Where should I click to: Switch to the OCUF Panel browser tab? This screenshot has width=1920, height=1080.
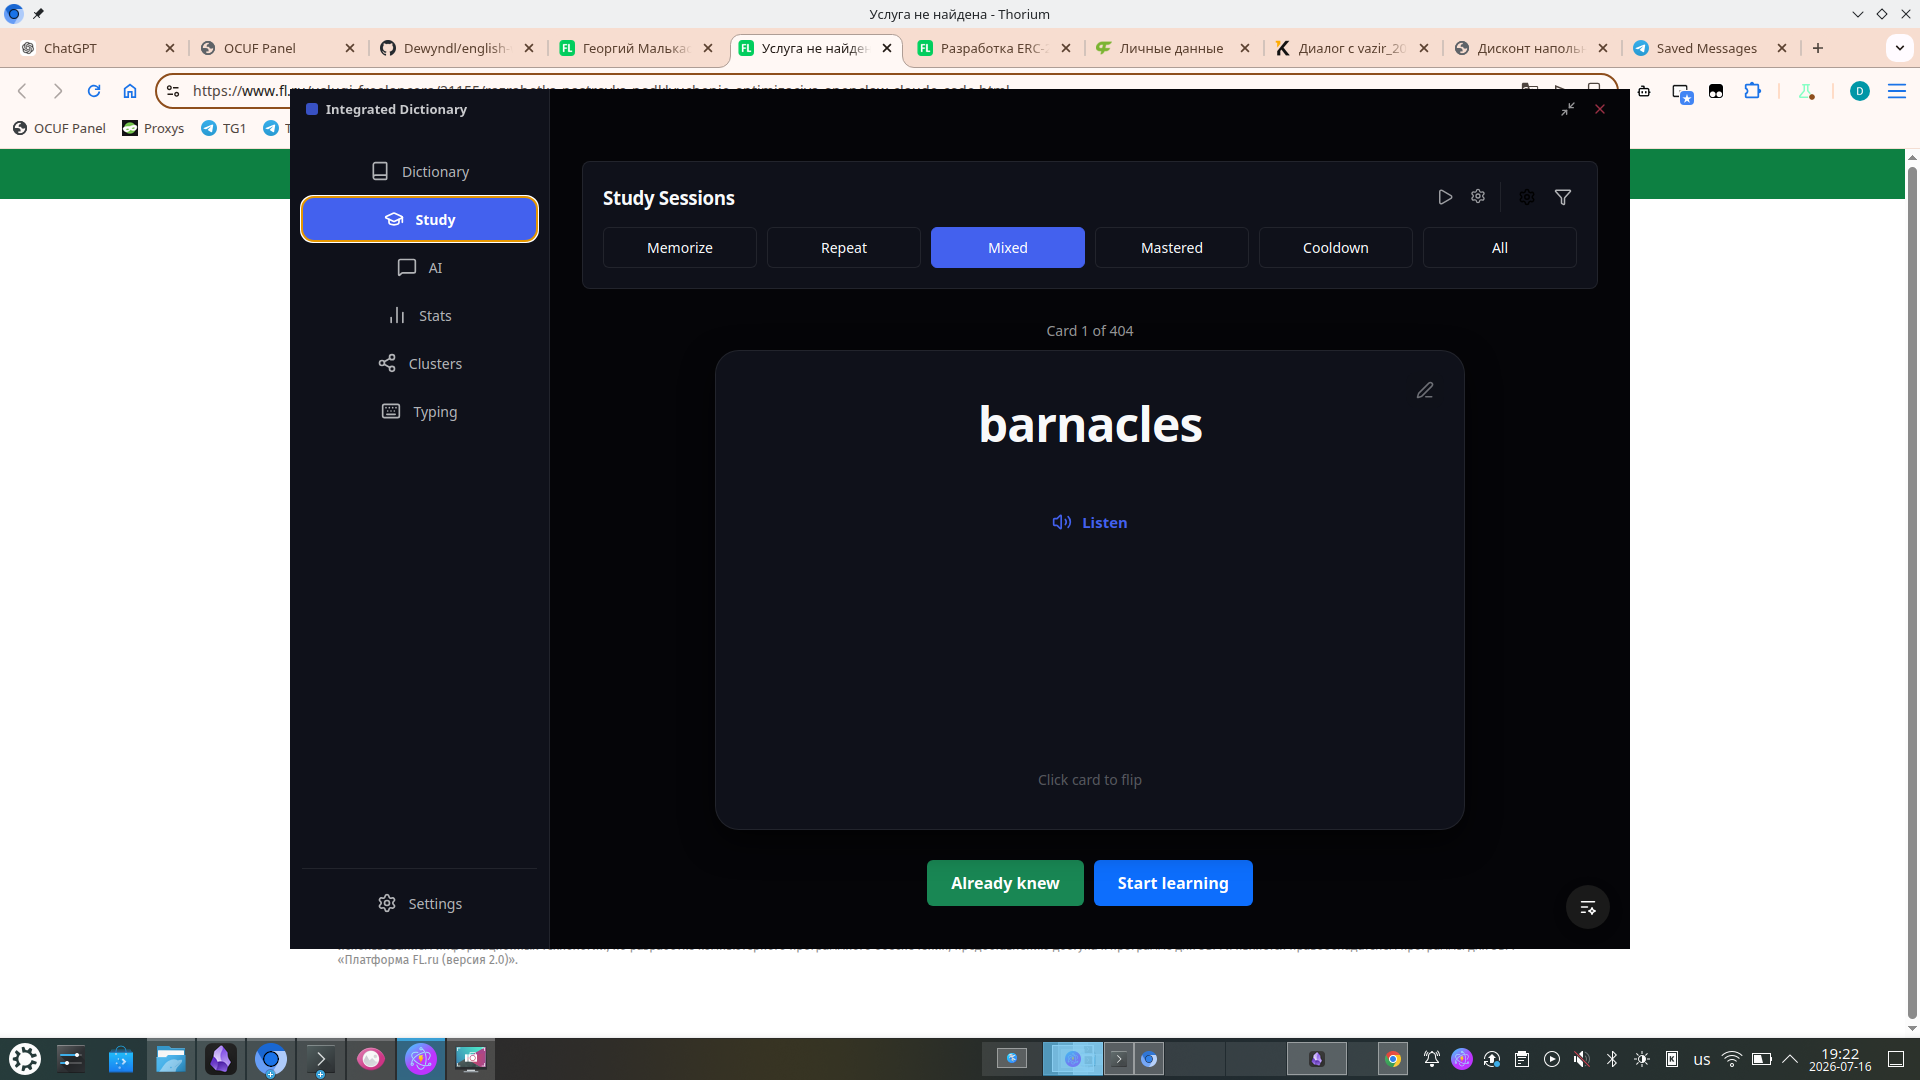277,48
